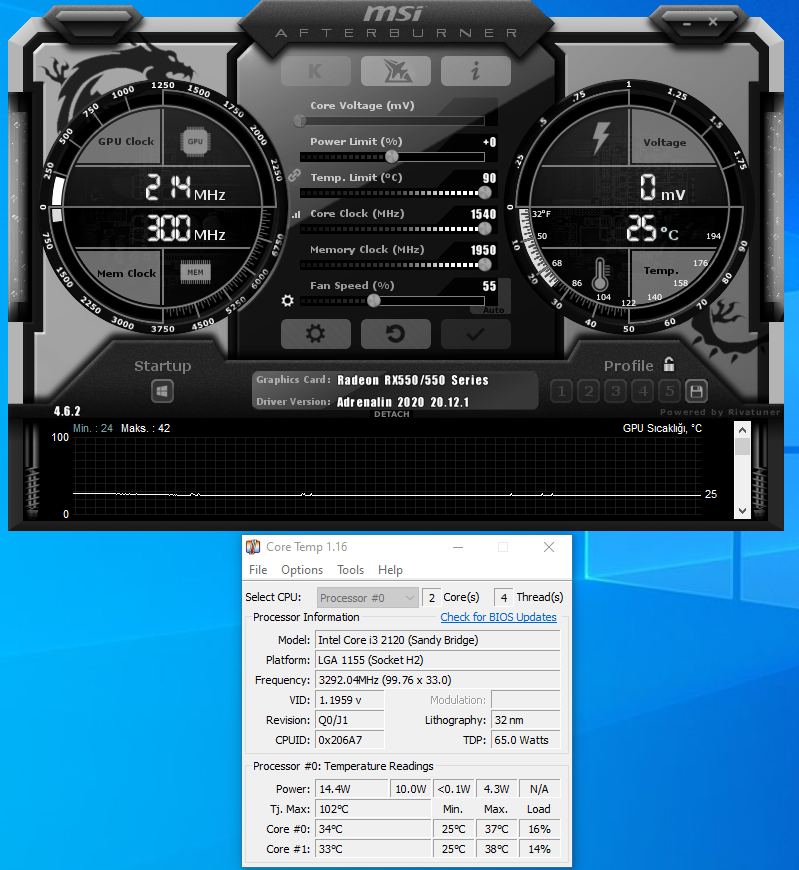Click the Temp. Limit slider knob
The width and height of the screenshot is (799, 870).
click(x=485, y=193)
